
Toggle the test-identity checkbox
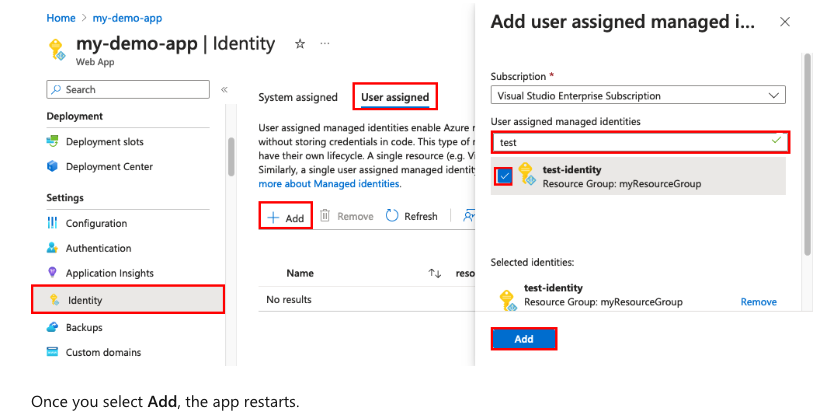[504, 176]
